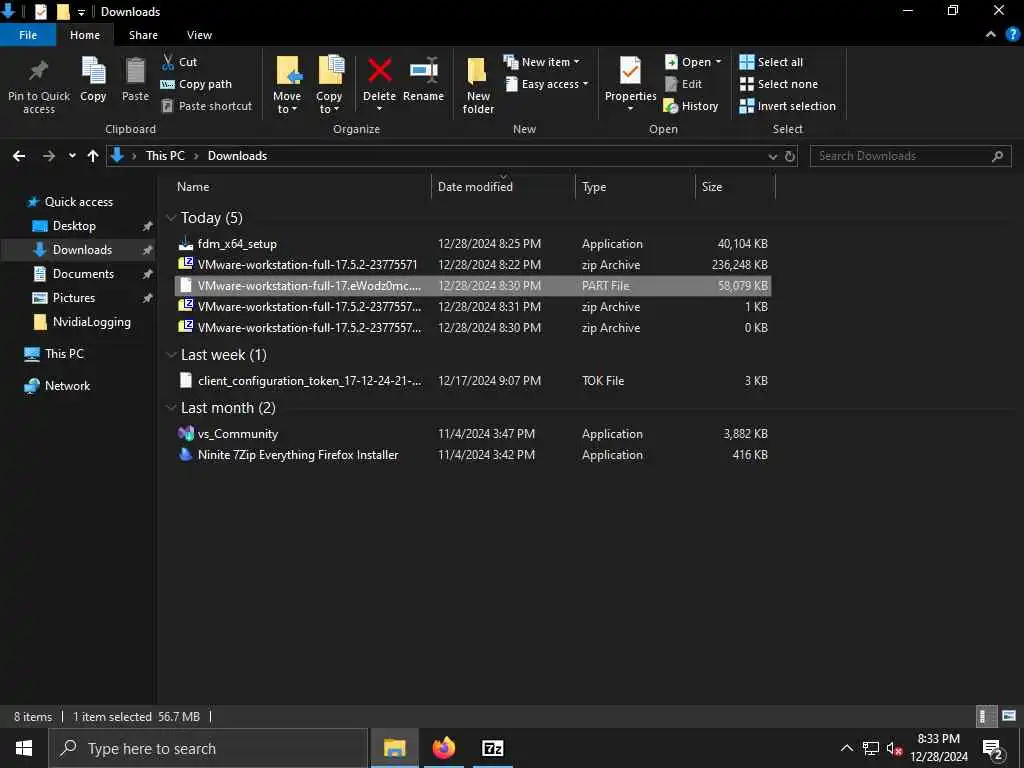Open the Windows Start menu
The width and height of the screenshot is (1024, 768).
(x=24, y=748)
